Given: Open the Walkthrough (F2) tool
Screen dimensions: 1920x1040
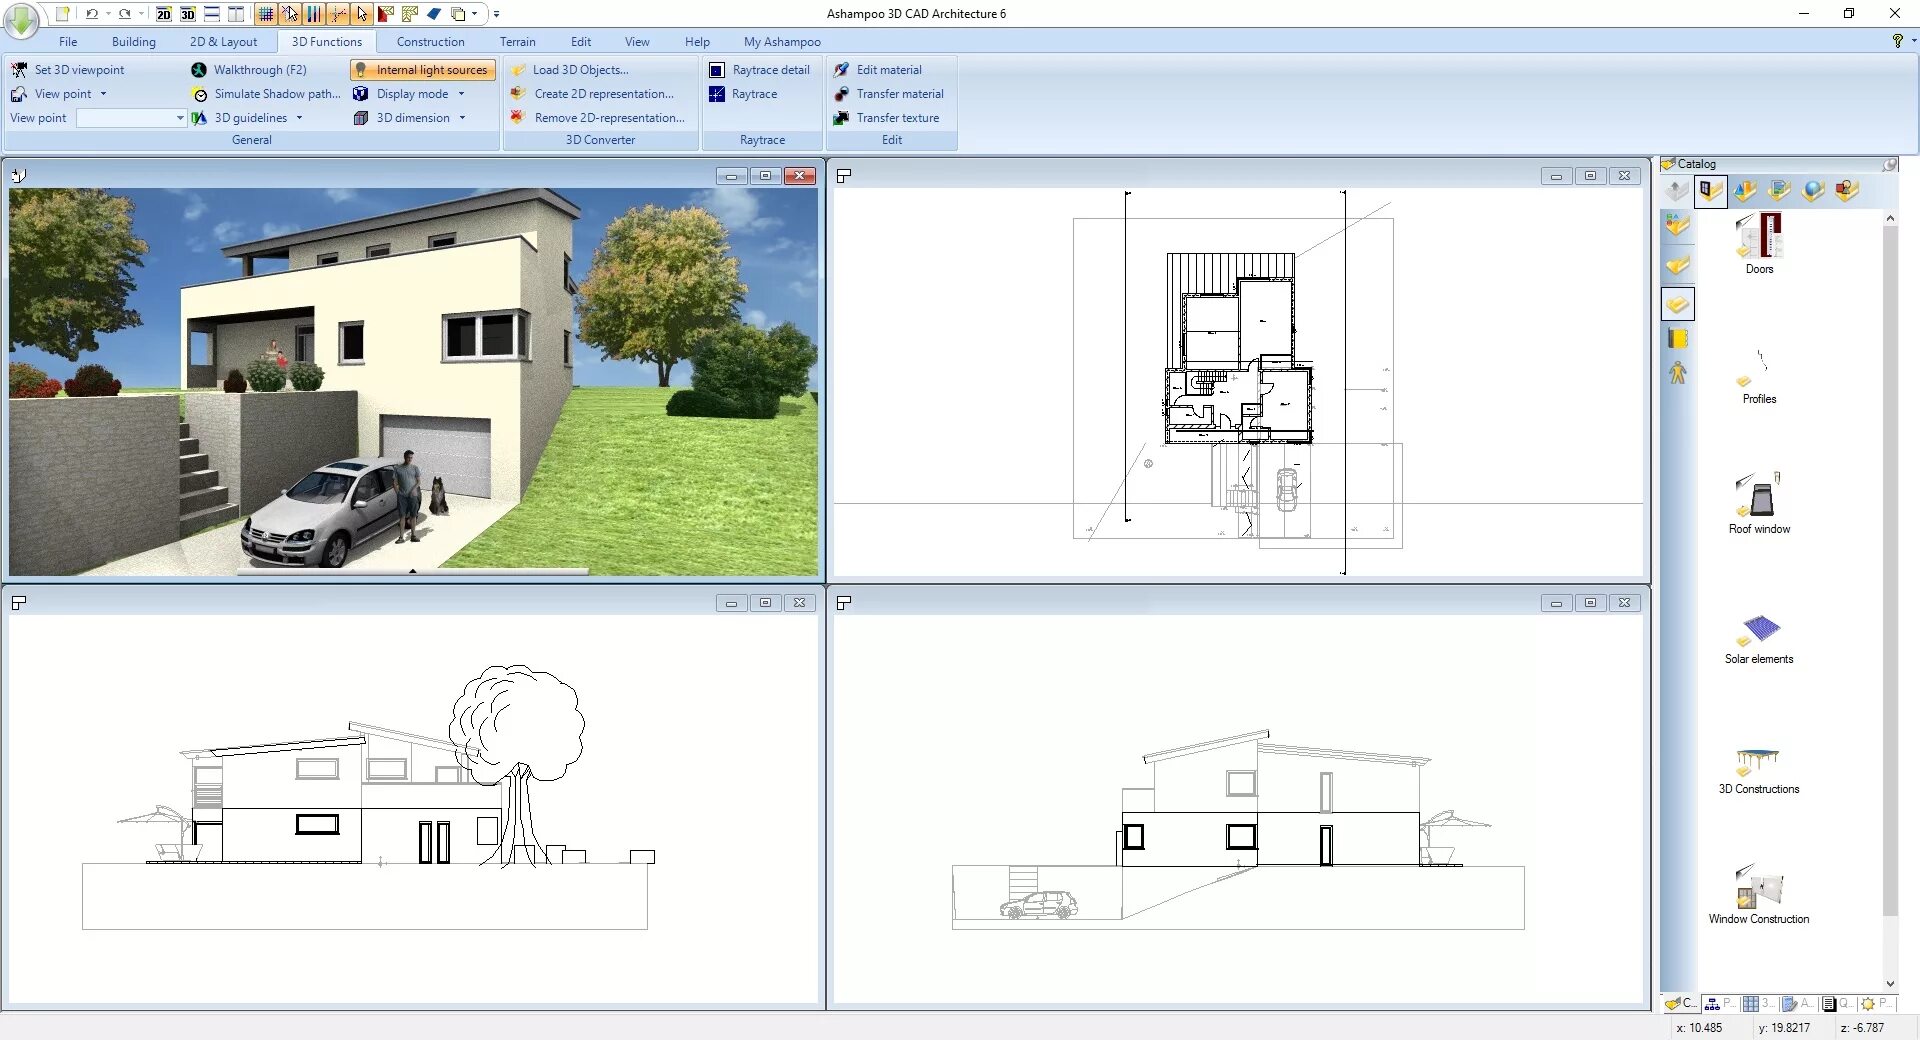Looking at the screenshot, I should tap(260, 69).
